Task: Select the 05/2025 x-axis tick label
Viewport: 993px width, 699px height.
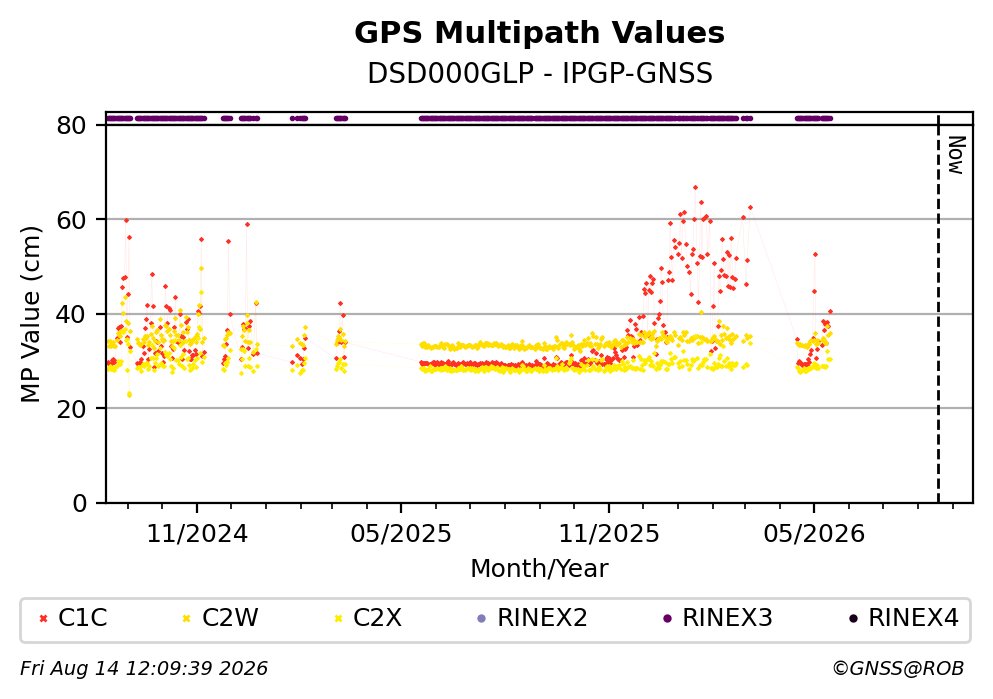Action: point(401,534)
